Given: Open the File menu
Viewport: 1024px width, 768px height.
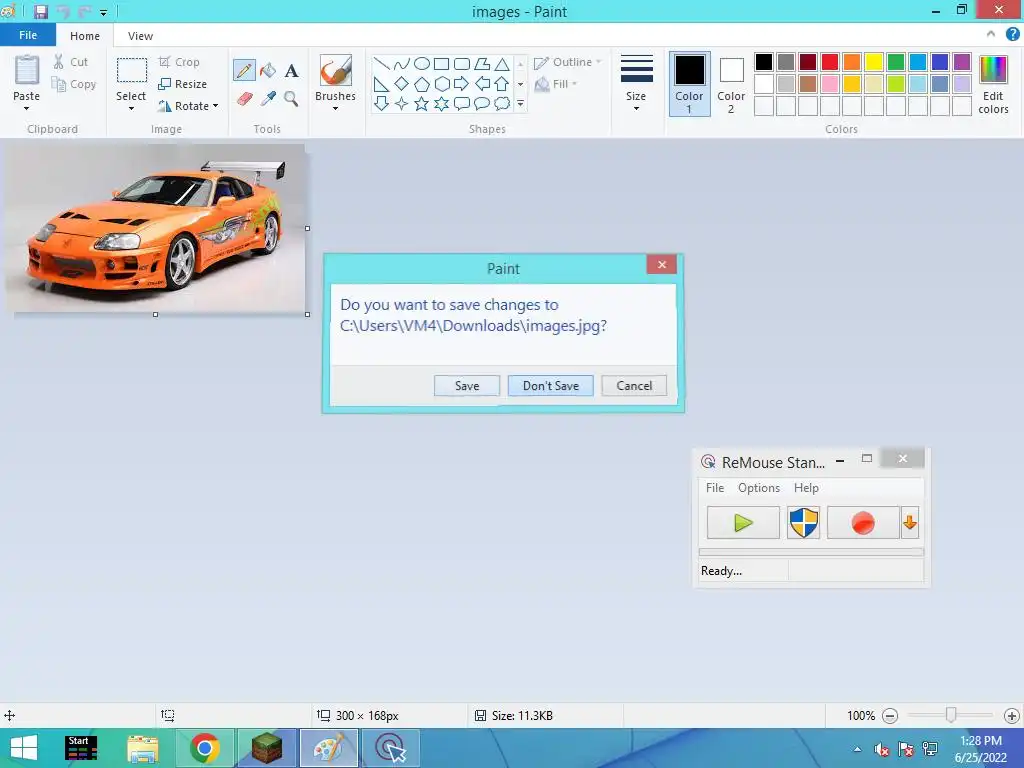Looking at the screenshot, I should [x=27, y=35].
